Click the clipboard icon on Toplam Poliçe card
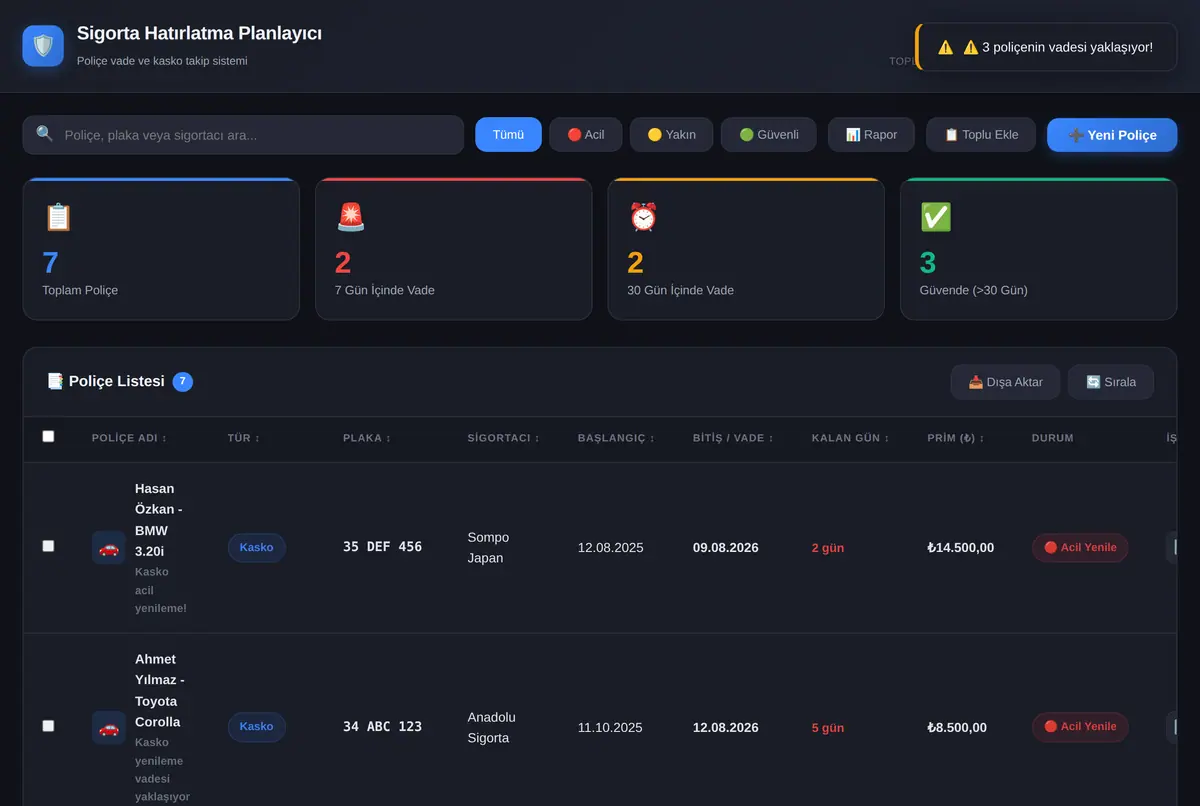 click(x=58, y=217)
